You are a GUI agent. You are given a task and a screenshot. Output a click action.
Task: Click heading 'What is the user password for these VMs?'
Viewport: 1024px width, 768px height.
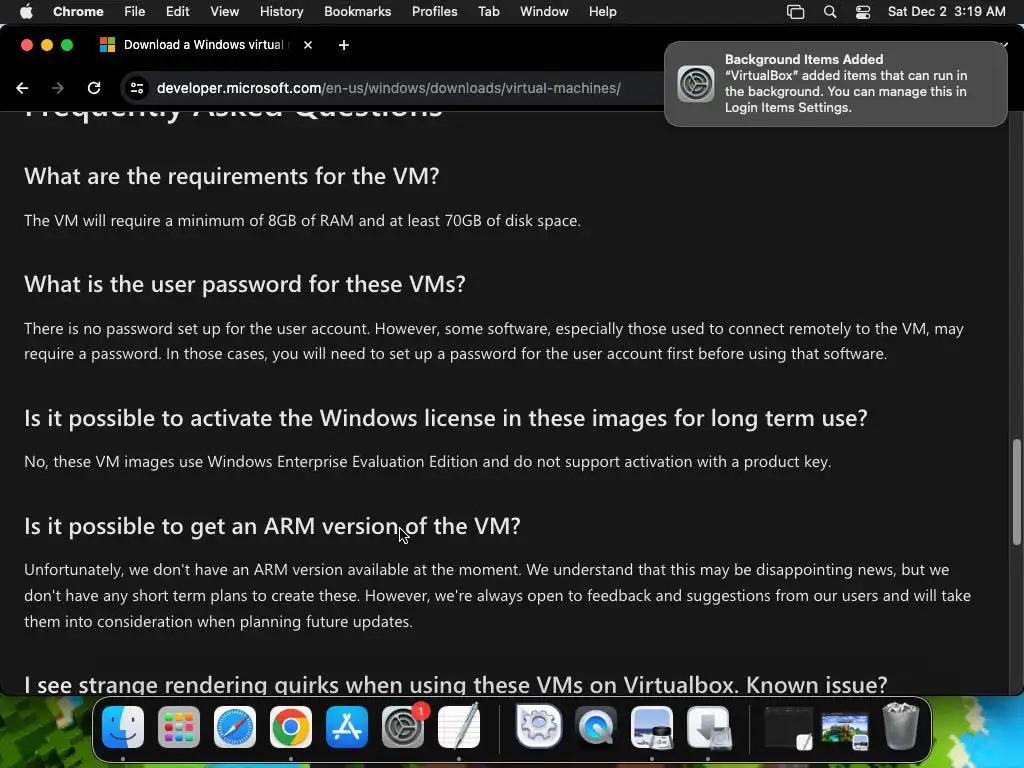pyautogui.click(x=245, y=284)
